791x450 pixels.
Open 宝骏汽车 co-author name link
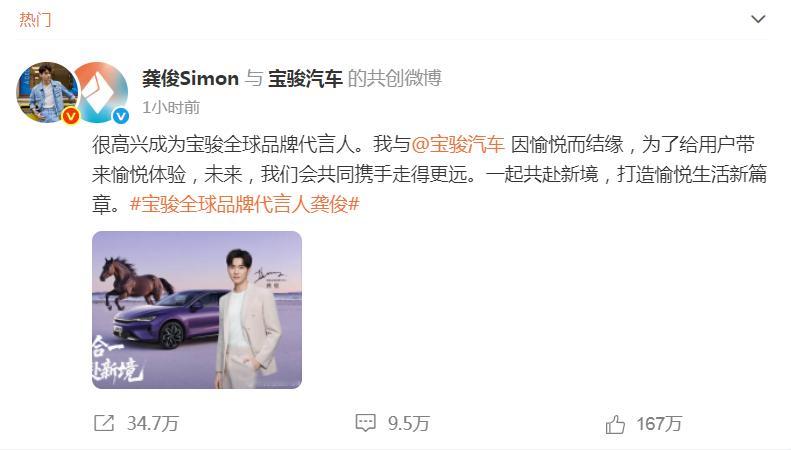tap(305, 79)
